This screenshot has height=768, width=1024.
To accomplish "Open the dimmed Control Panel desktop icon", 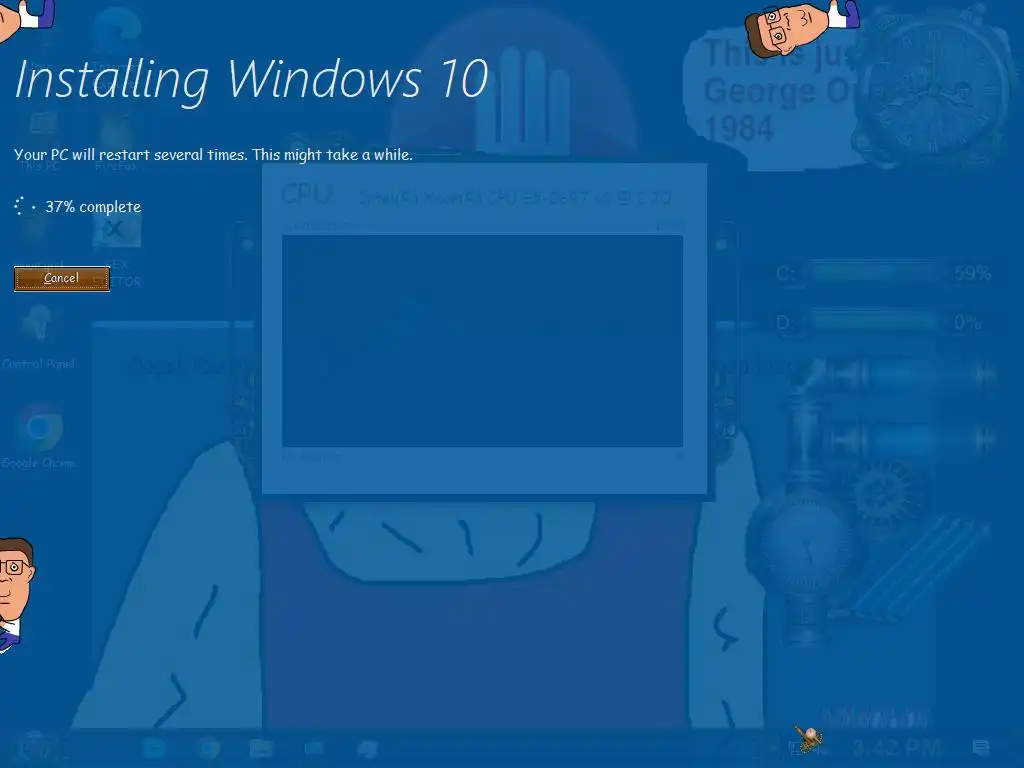I will (39, 338).
